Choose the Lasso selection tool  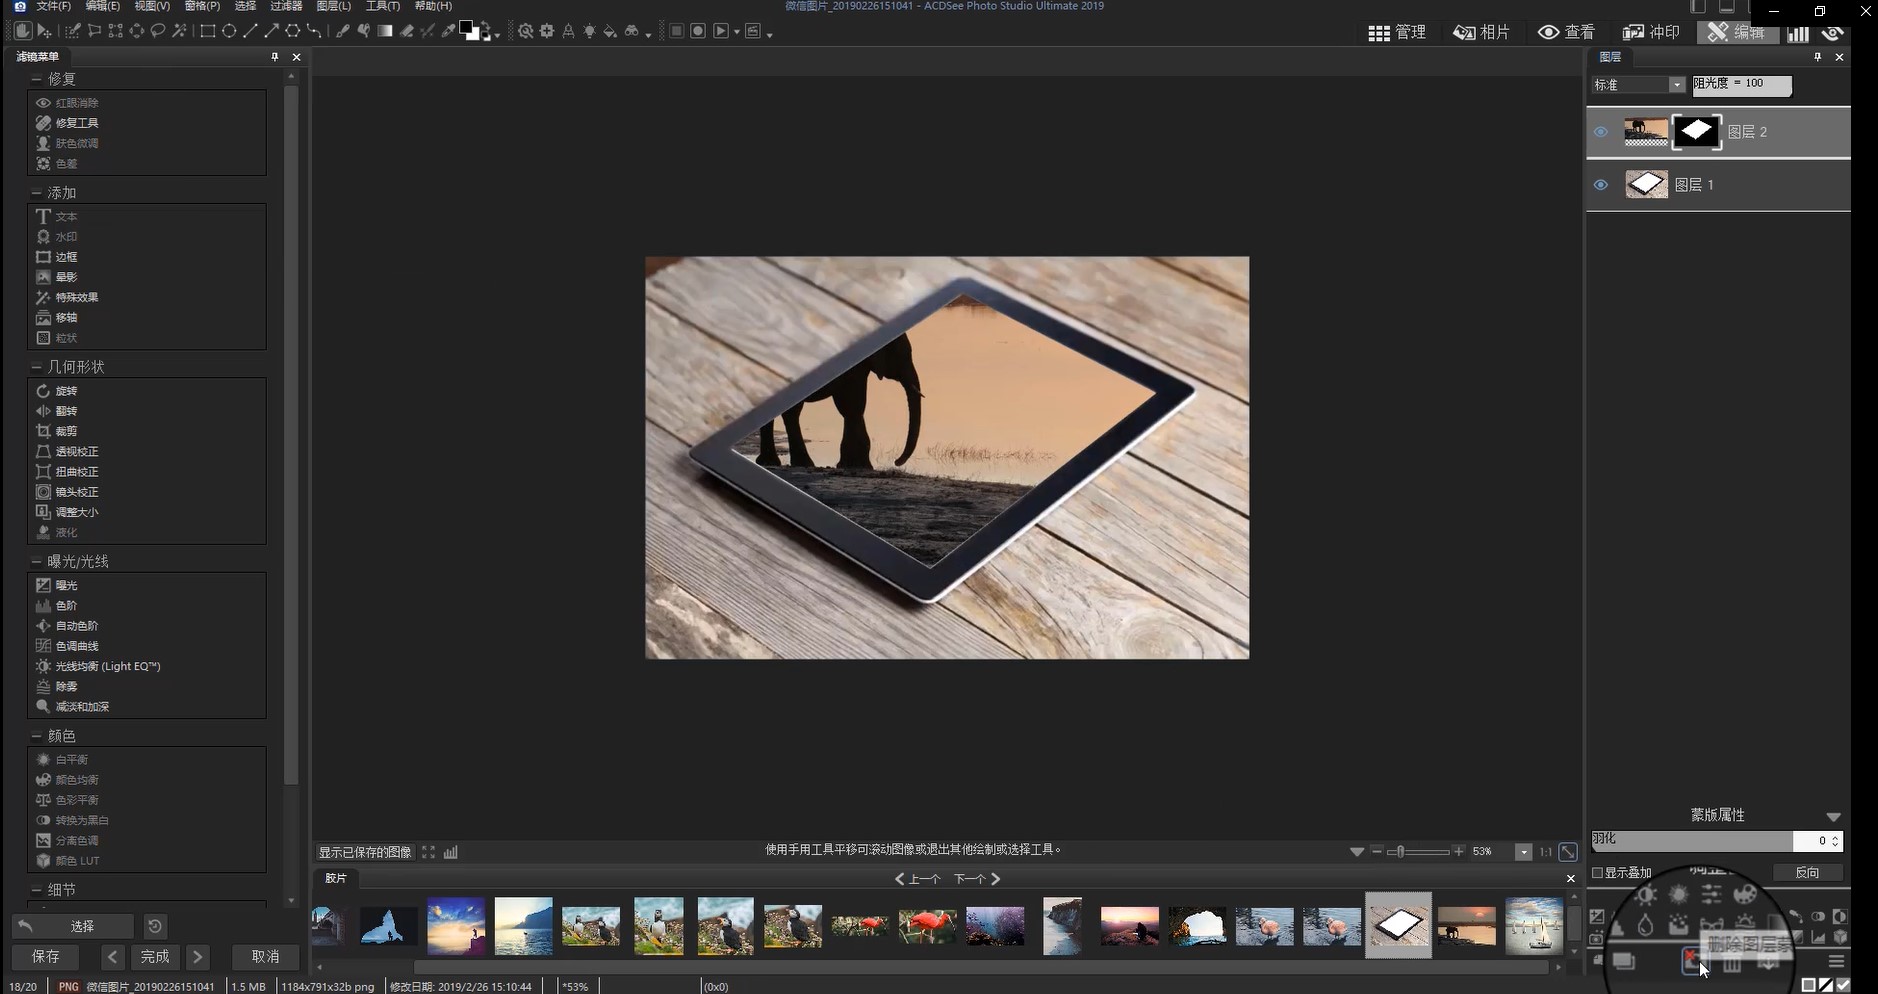coord(158,31)
